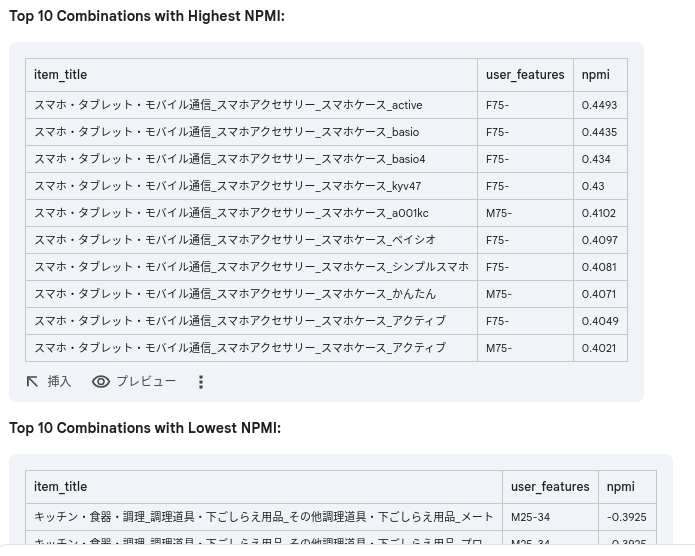Click the insert arrow icon
This screenshot has width=695, height=556.
32,382
